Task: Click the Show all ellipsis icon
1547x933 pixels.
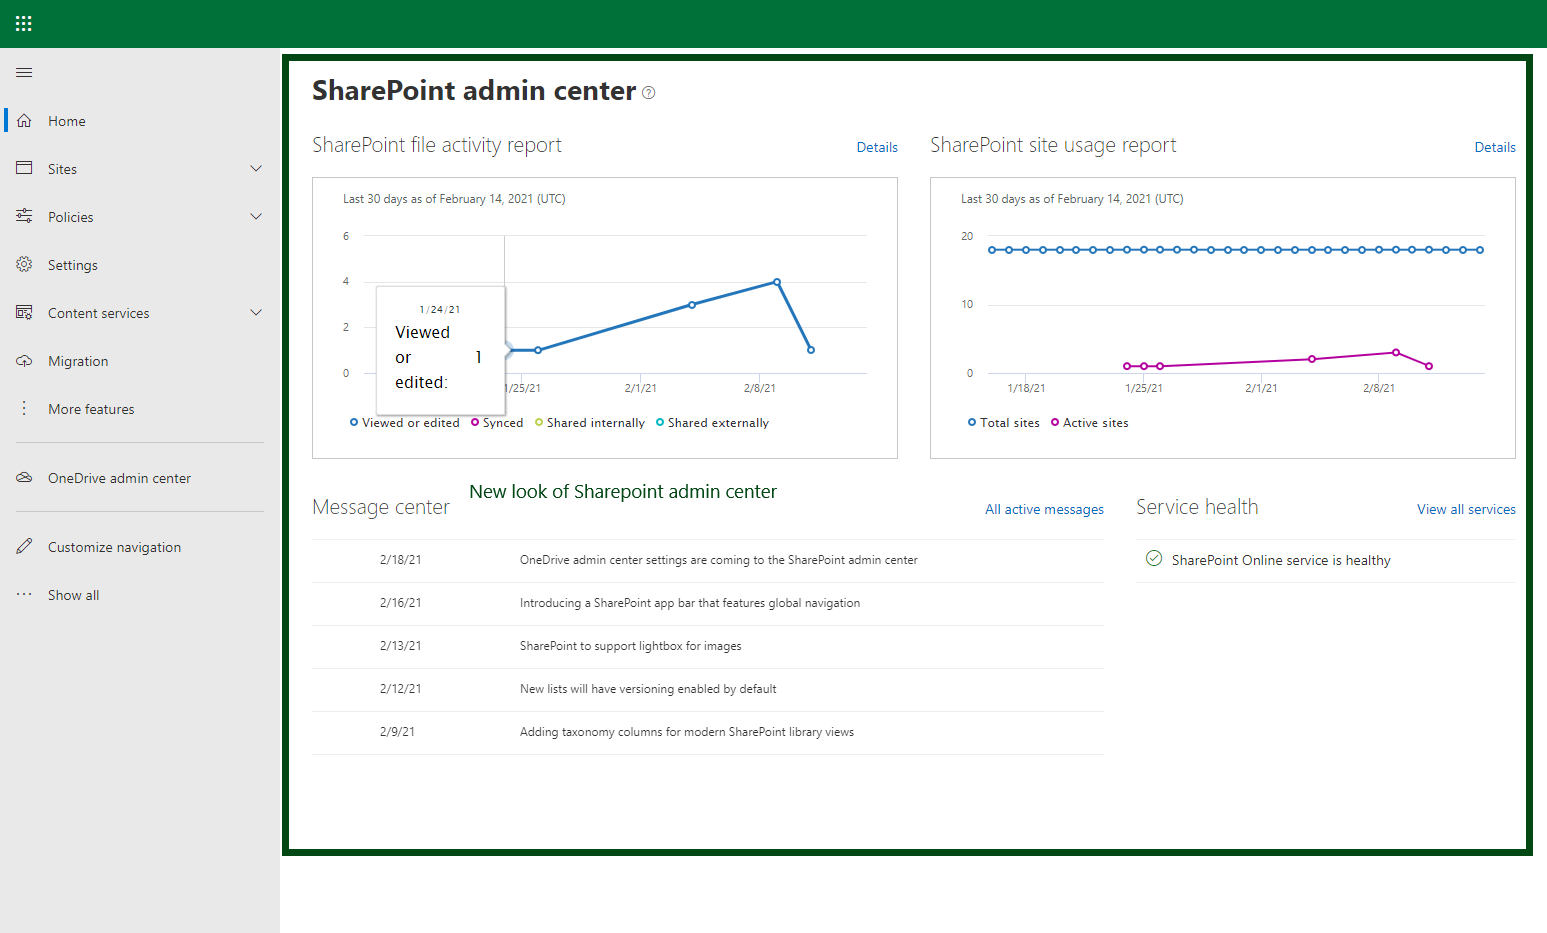Action: click(x=24, y=594)
